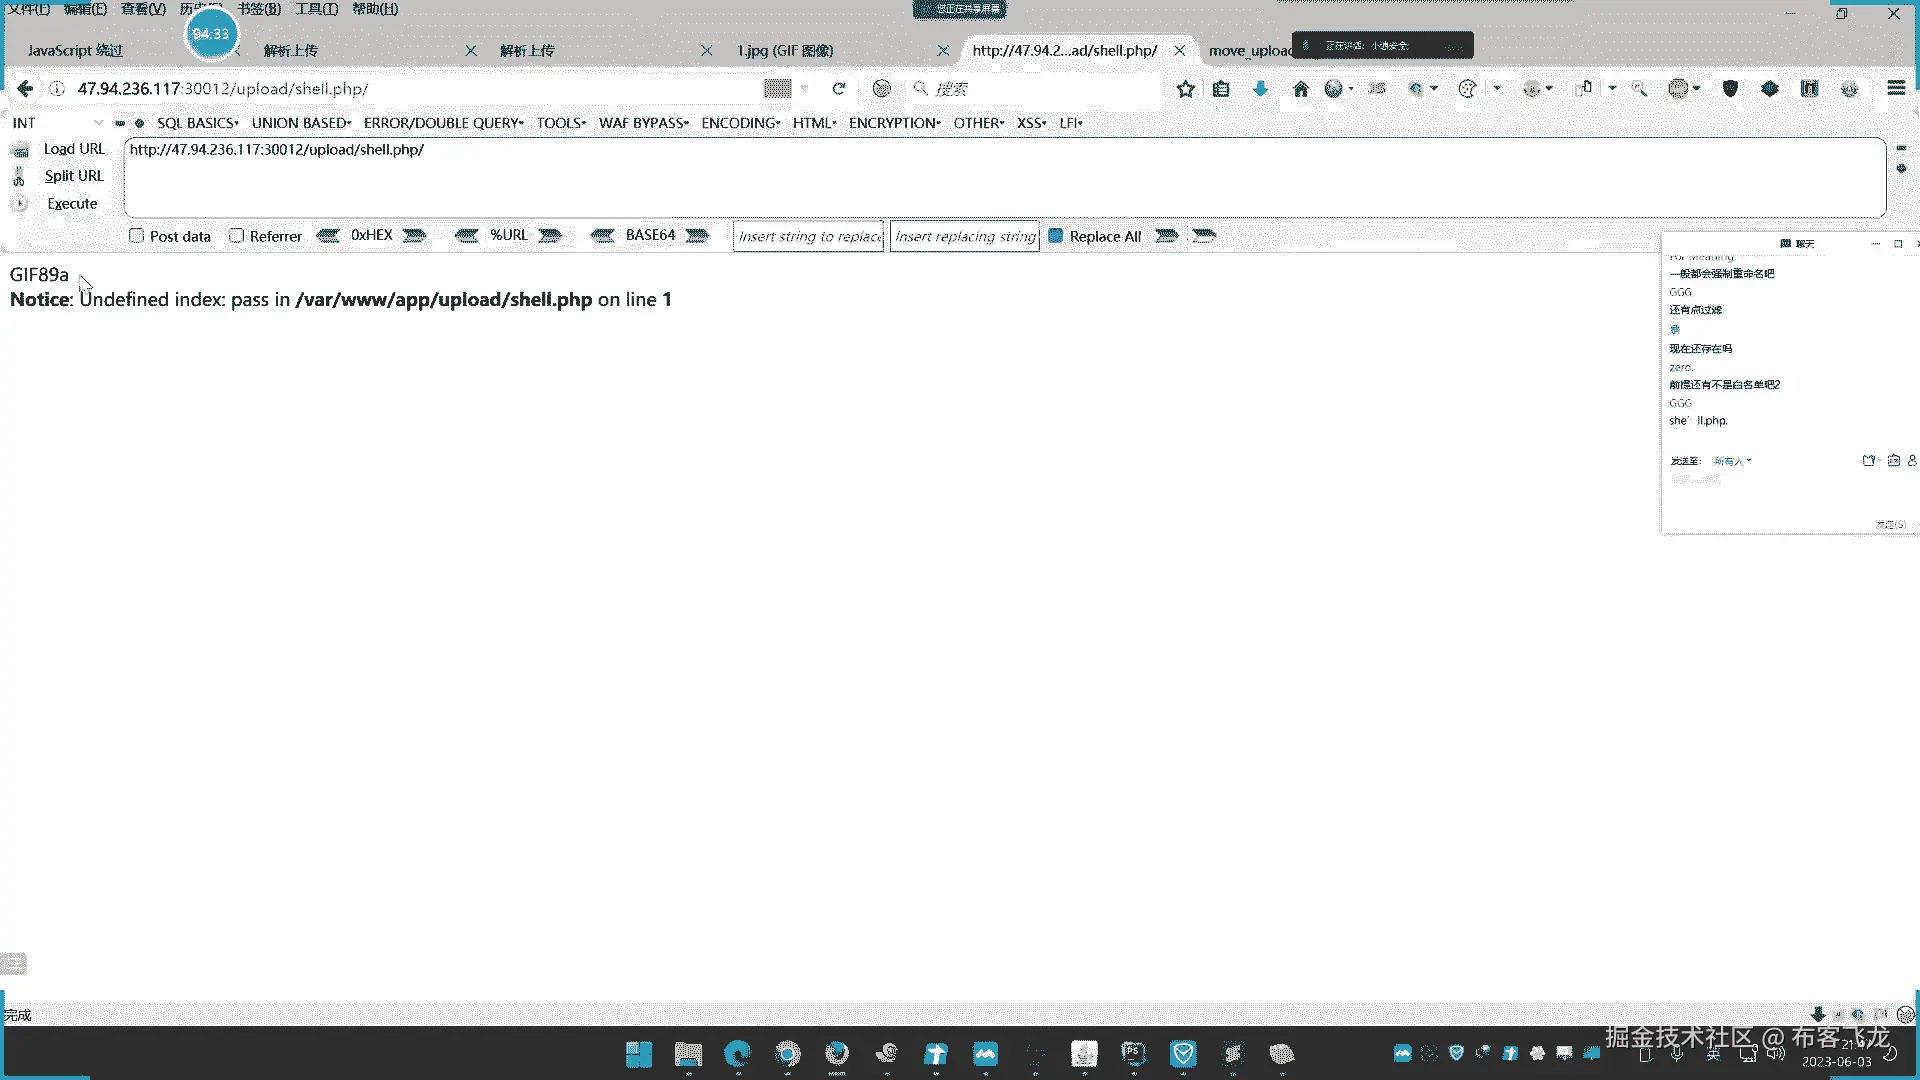Enable the Referrer checkbox
Viewport: 1920px width, 1080px height.
click(237, 236)
